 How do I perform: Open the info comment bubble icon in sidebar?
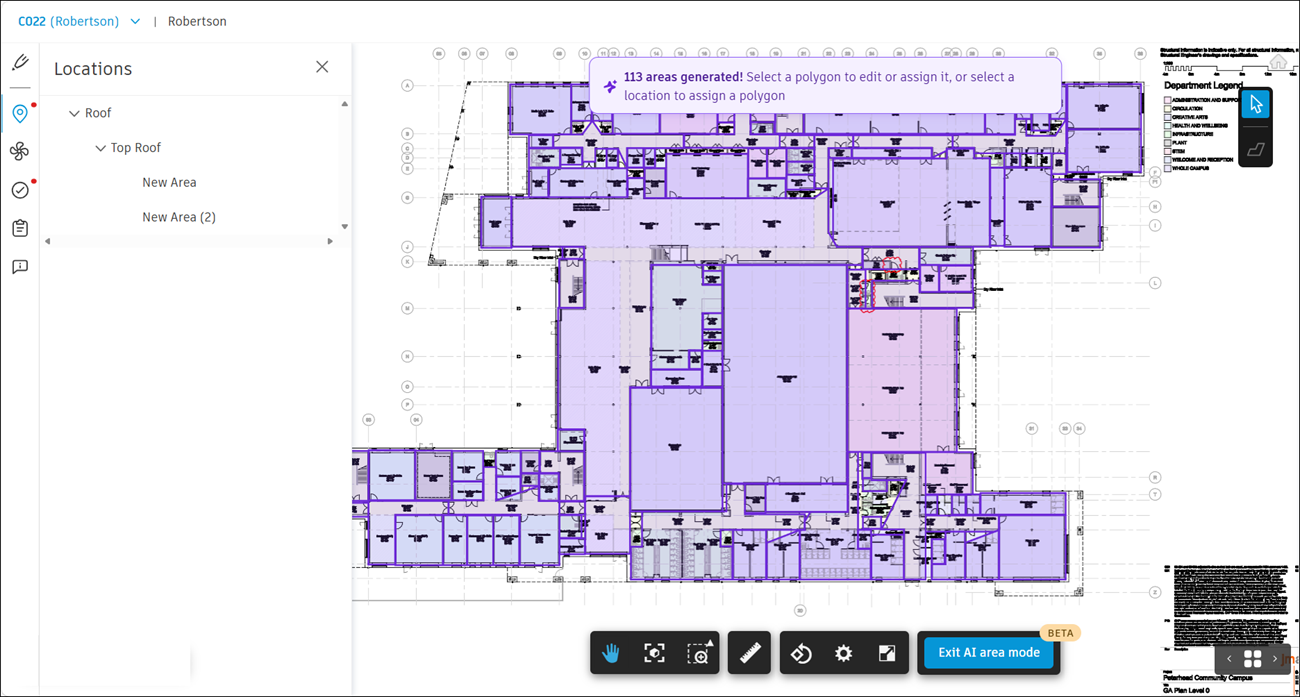pyautogui.click(x=20, y=267)
